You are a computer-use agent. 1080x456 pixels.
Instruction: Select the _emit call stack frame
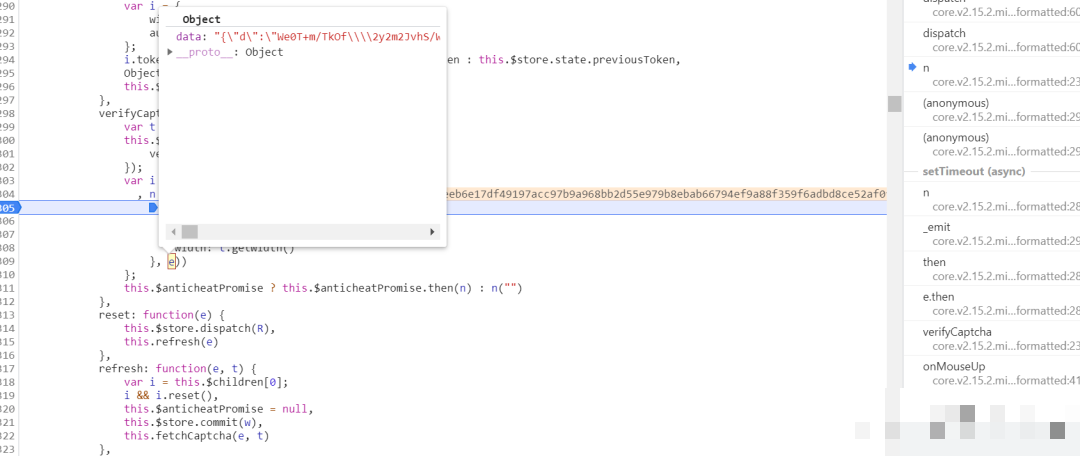(x=939, y=227)
